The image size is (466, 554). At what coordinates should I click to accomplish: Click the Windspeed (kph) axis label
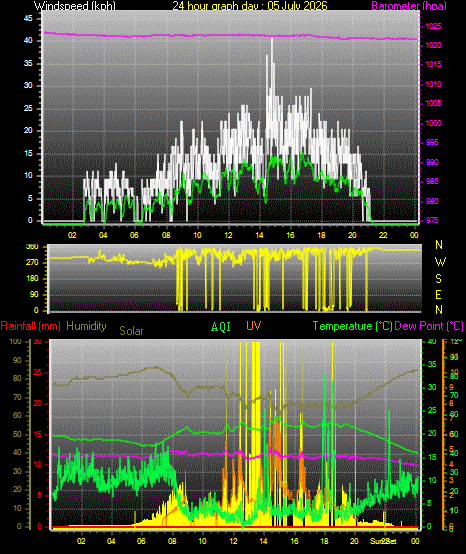[75, 5]
